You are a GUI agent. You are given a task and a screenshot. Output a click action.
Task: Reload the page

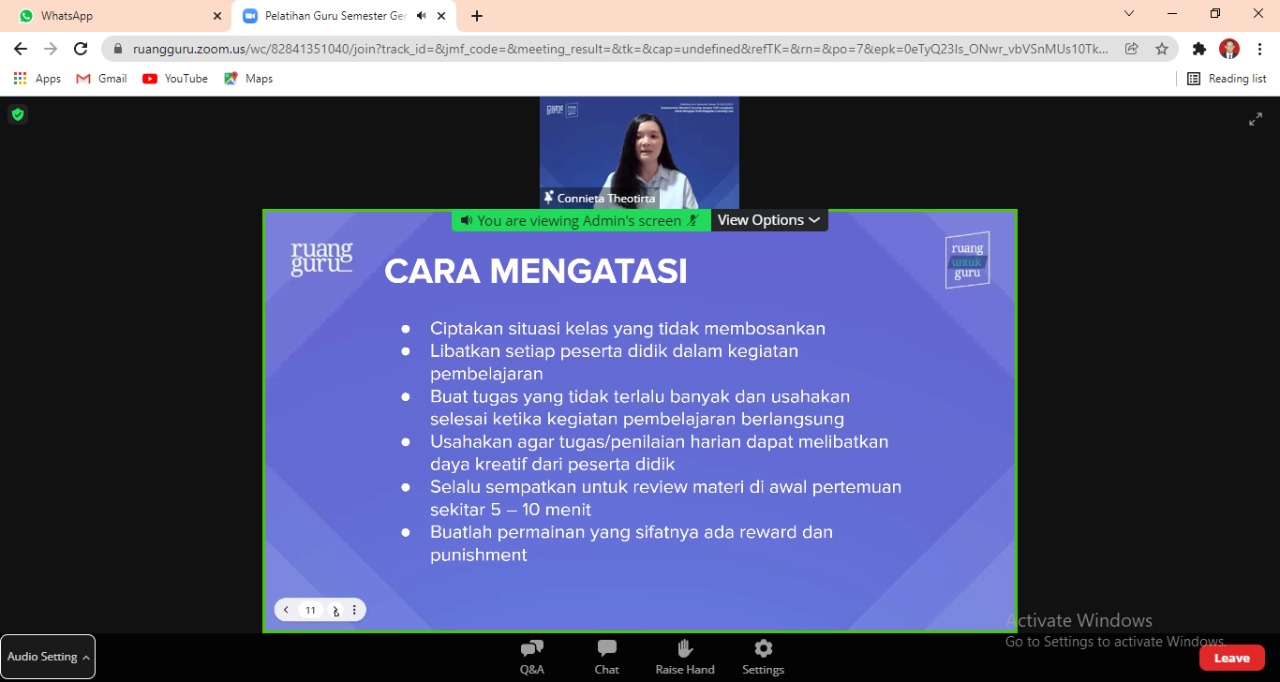pos(81,48)
